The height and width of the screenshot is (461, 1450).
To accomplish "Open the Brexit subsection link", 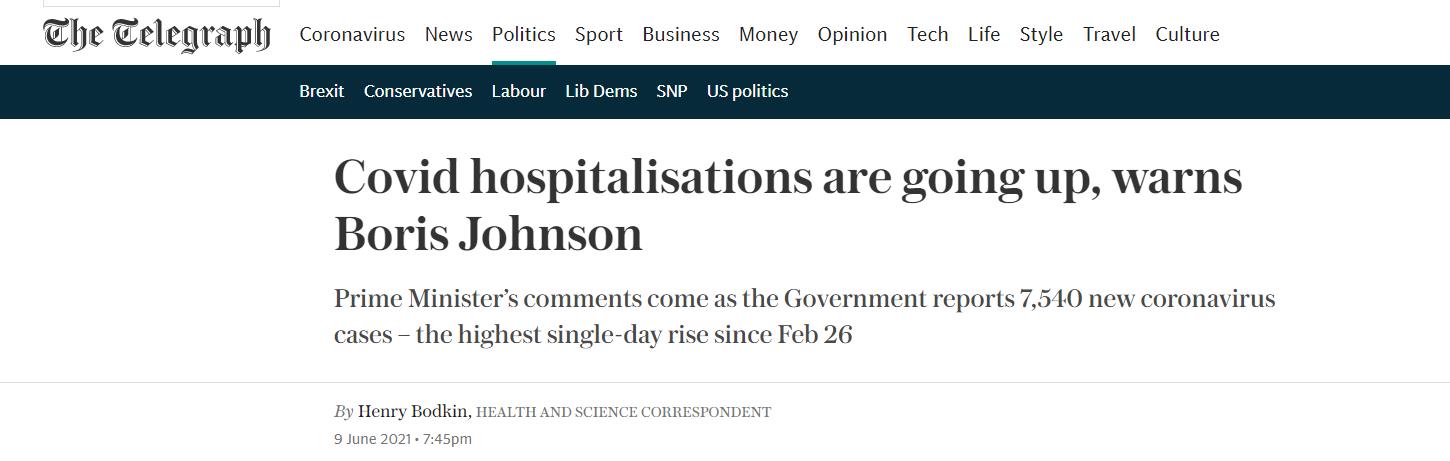I will click(x=321, y=91).
